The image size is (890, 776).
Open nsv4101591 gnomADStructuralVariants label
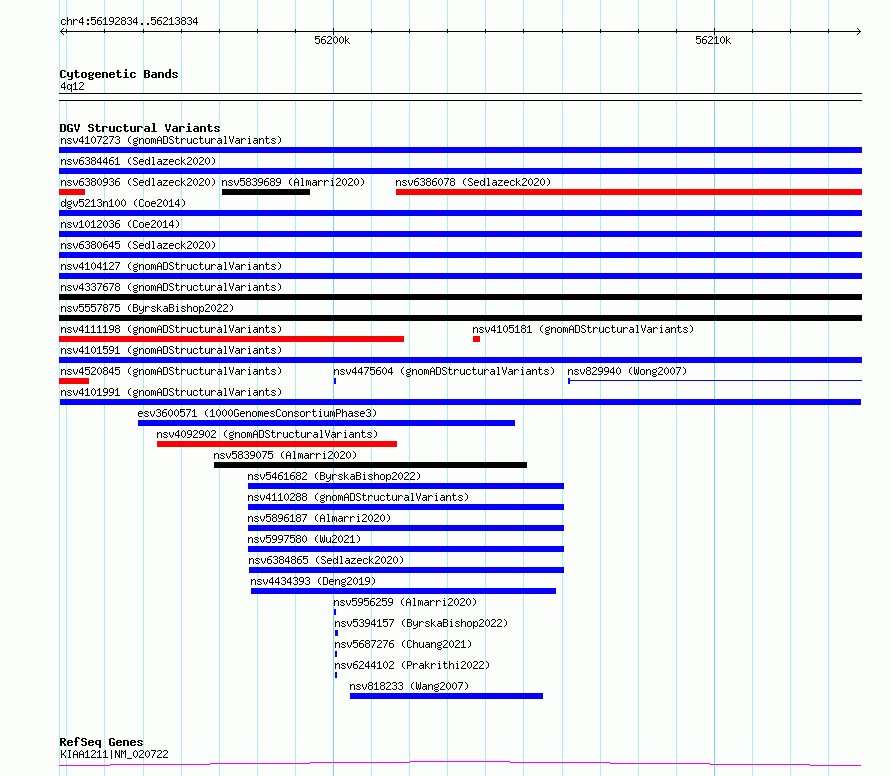171,350
